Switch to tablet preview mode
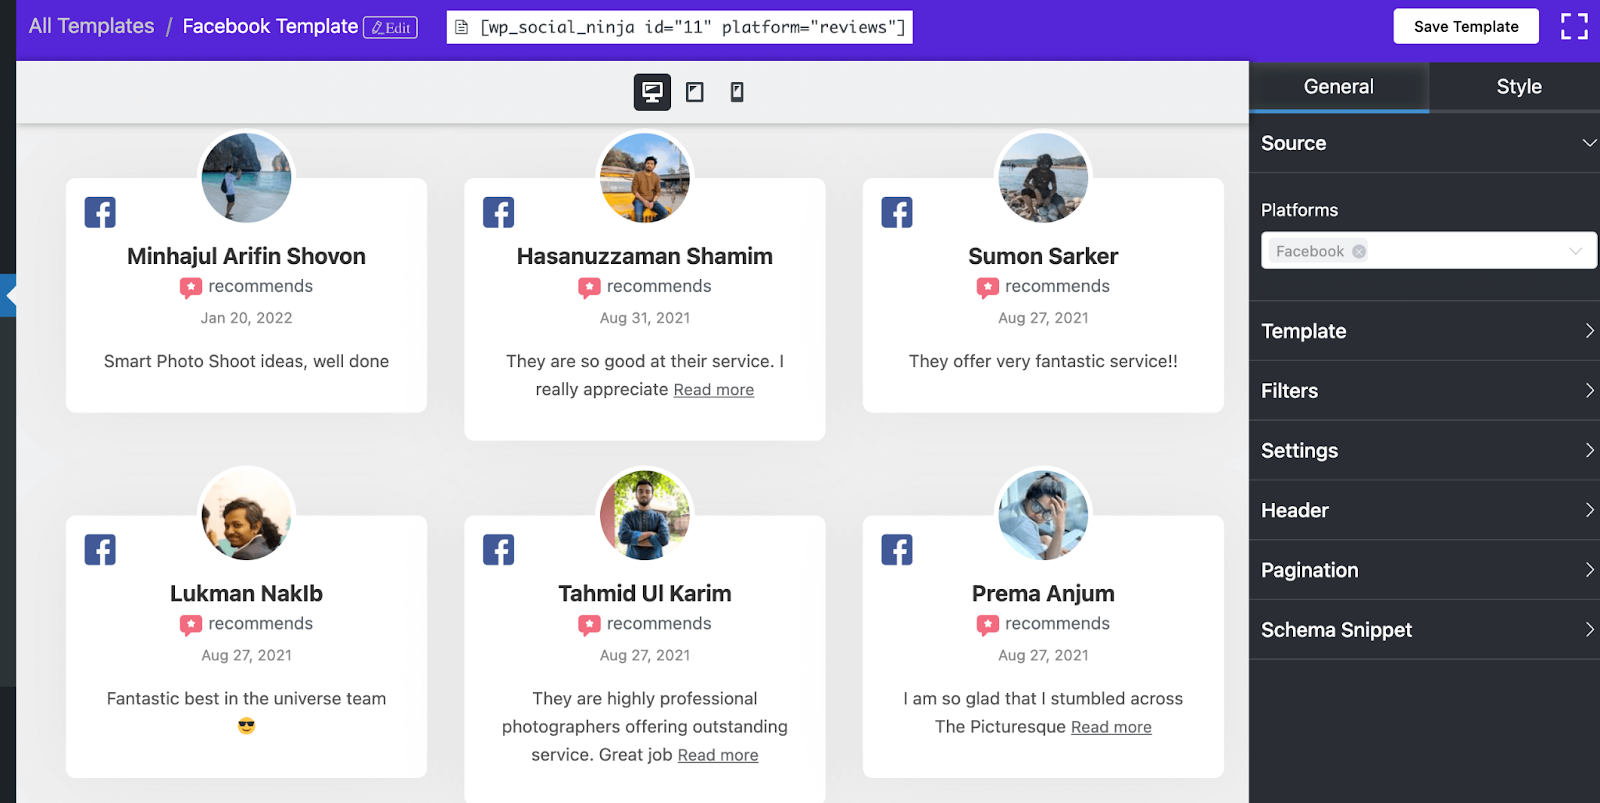 pos(695,92)
